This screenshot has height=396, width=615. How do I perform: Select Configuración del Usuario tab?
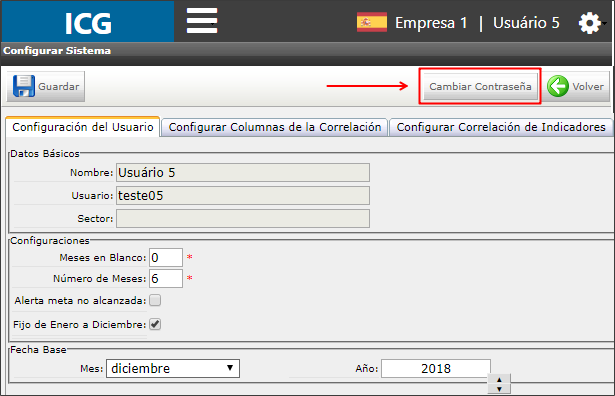point(83,127)
